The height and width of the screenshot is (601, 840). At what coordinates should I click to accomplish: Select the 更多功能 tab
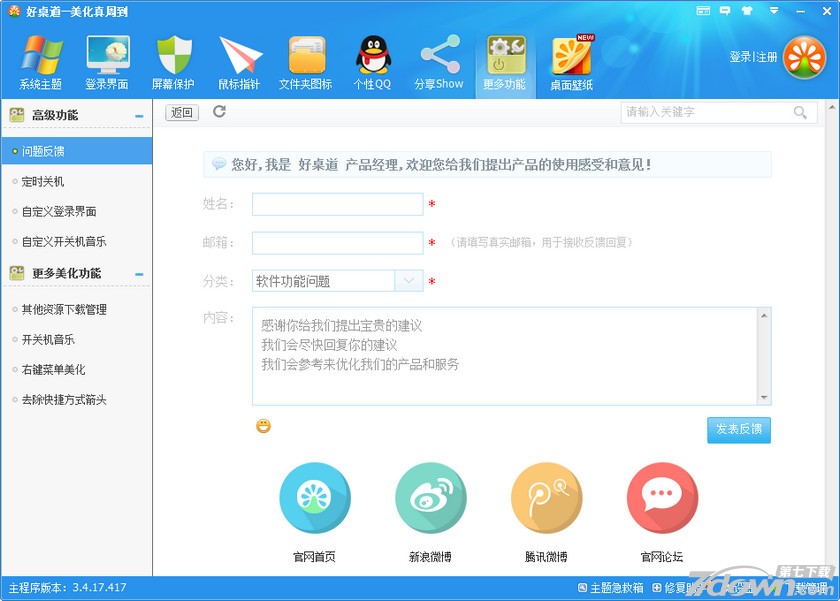(505, 64)
